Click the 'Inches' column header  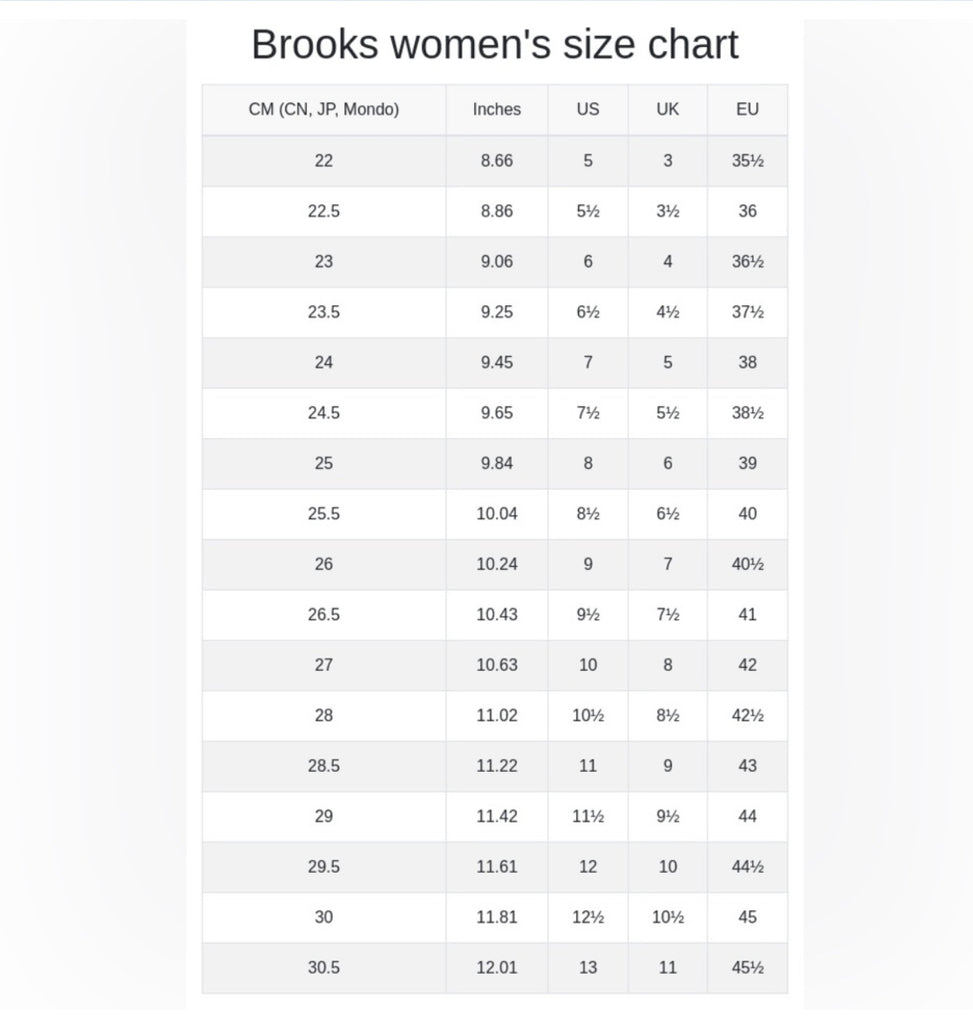click(x=497, y=110)
